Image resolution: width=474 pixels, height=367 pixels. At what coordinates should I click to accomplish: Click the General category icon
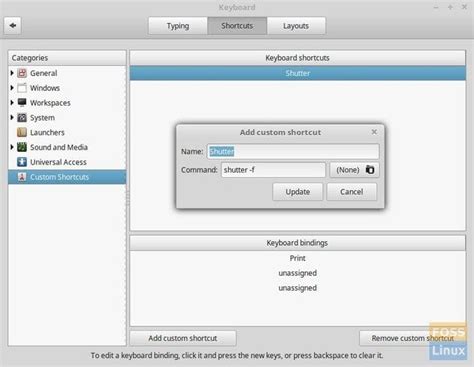22,73
